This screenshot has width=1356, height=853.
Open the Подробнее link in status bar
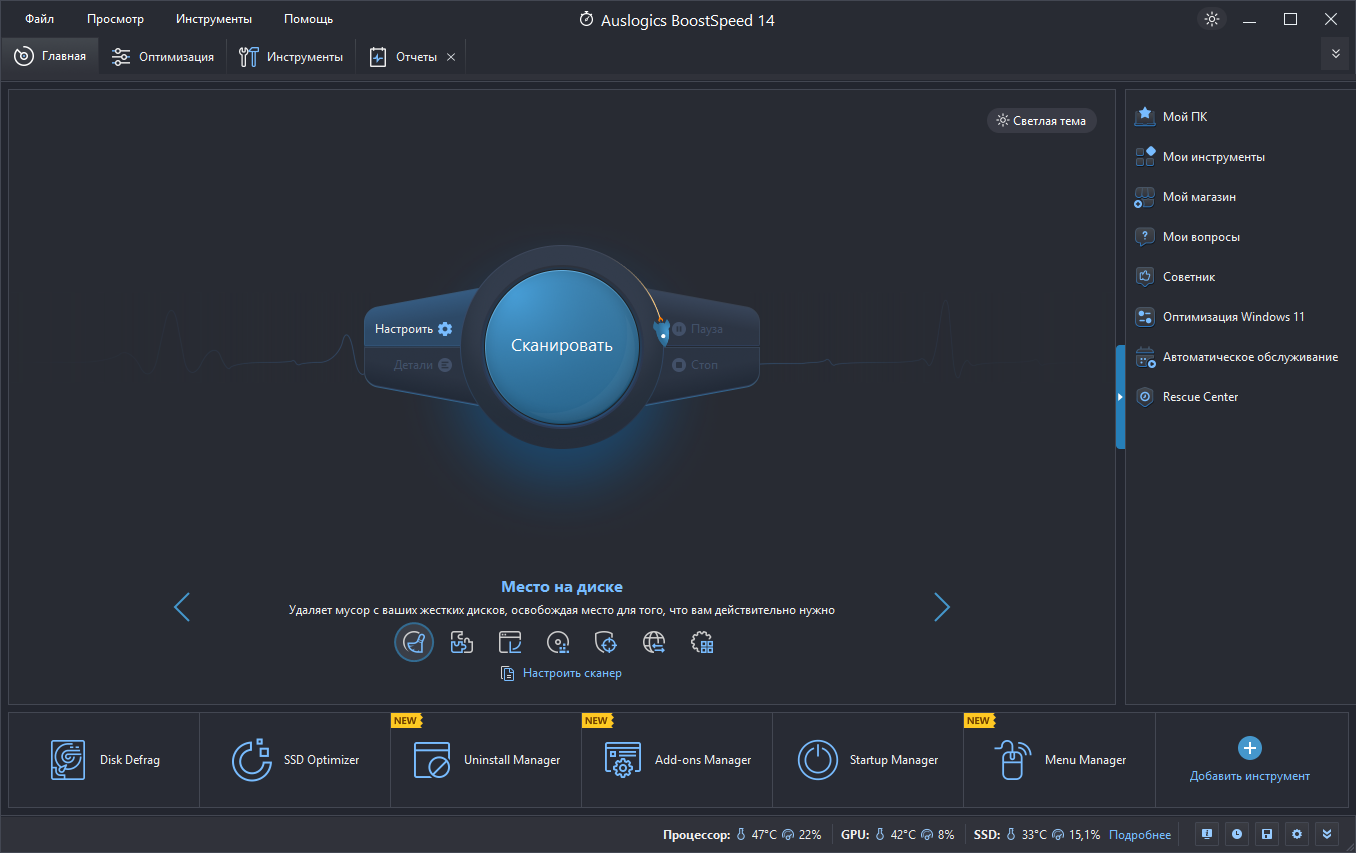click(x=1139, y=835)
